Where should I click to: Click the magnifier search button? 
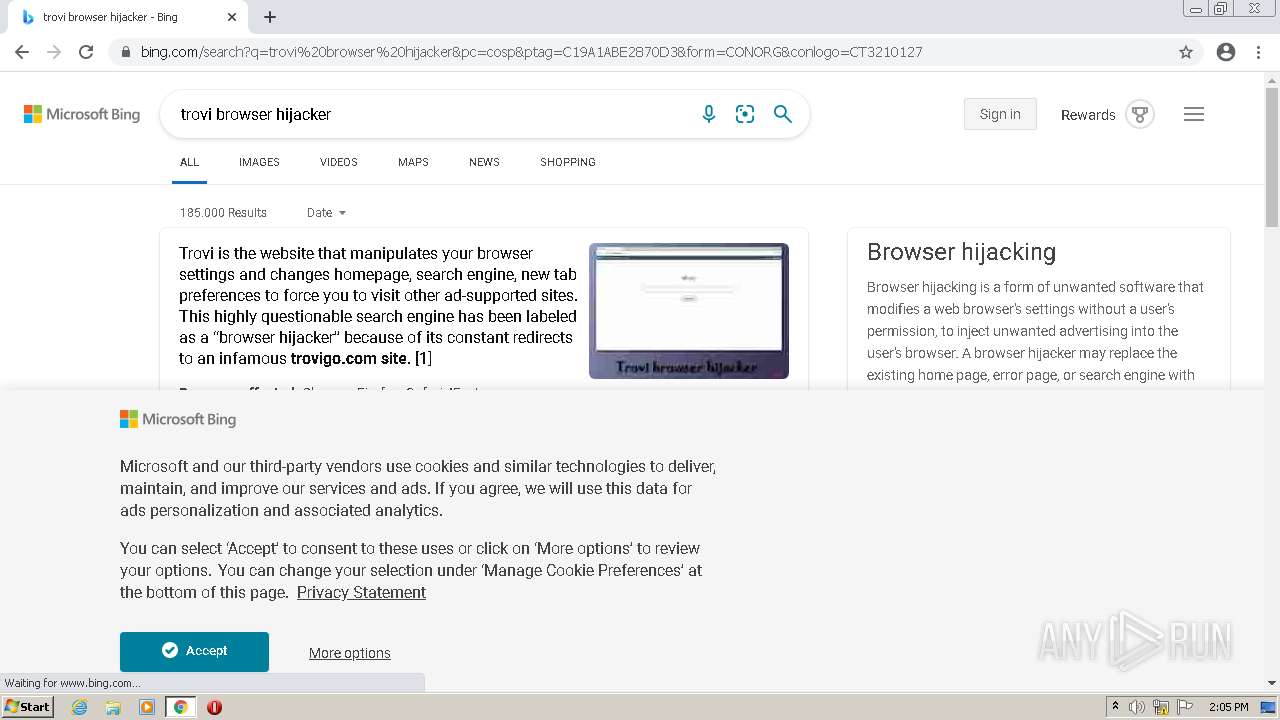[x=783, y=114]
